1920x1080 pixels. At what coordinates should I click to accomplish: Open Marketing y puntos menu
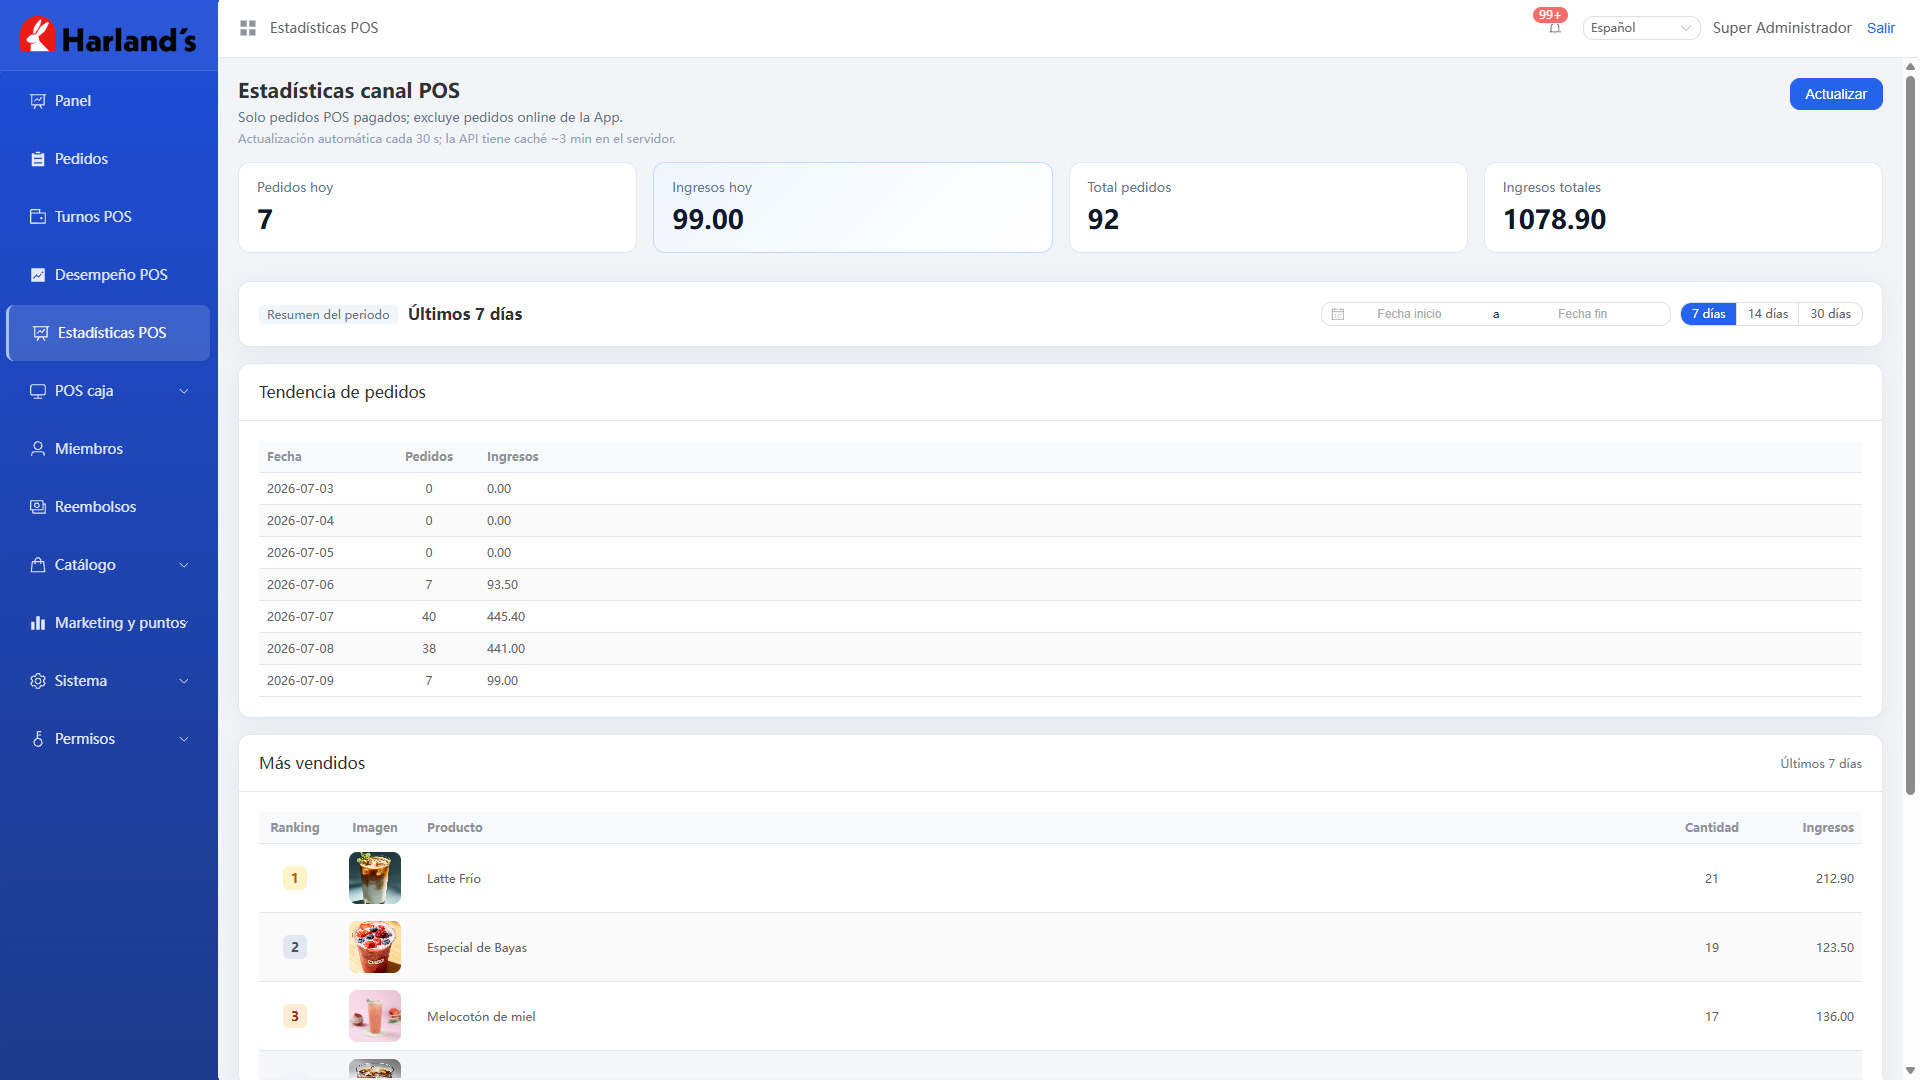tap(109, 623)
